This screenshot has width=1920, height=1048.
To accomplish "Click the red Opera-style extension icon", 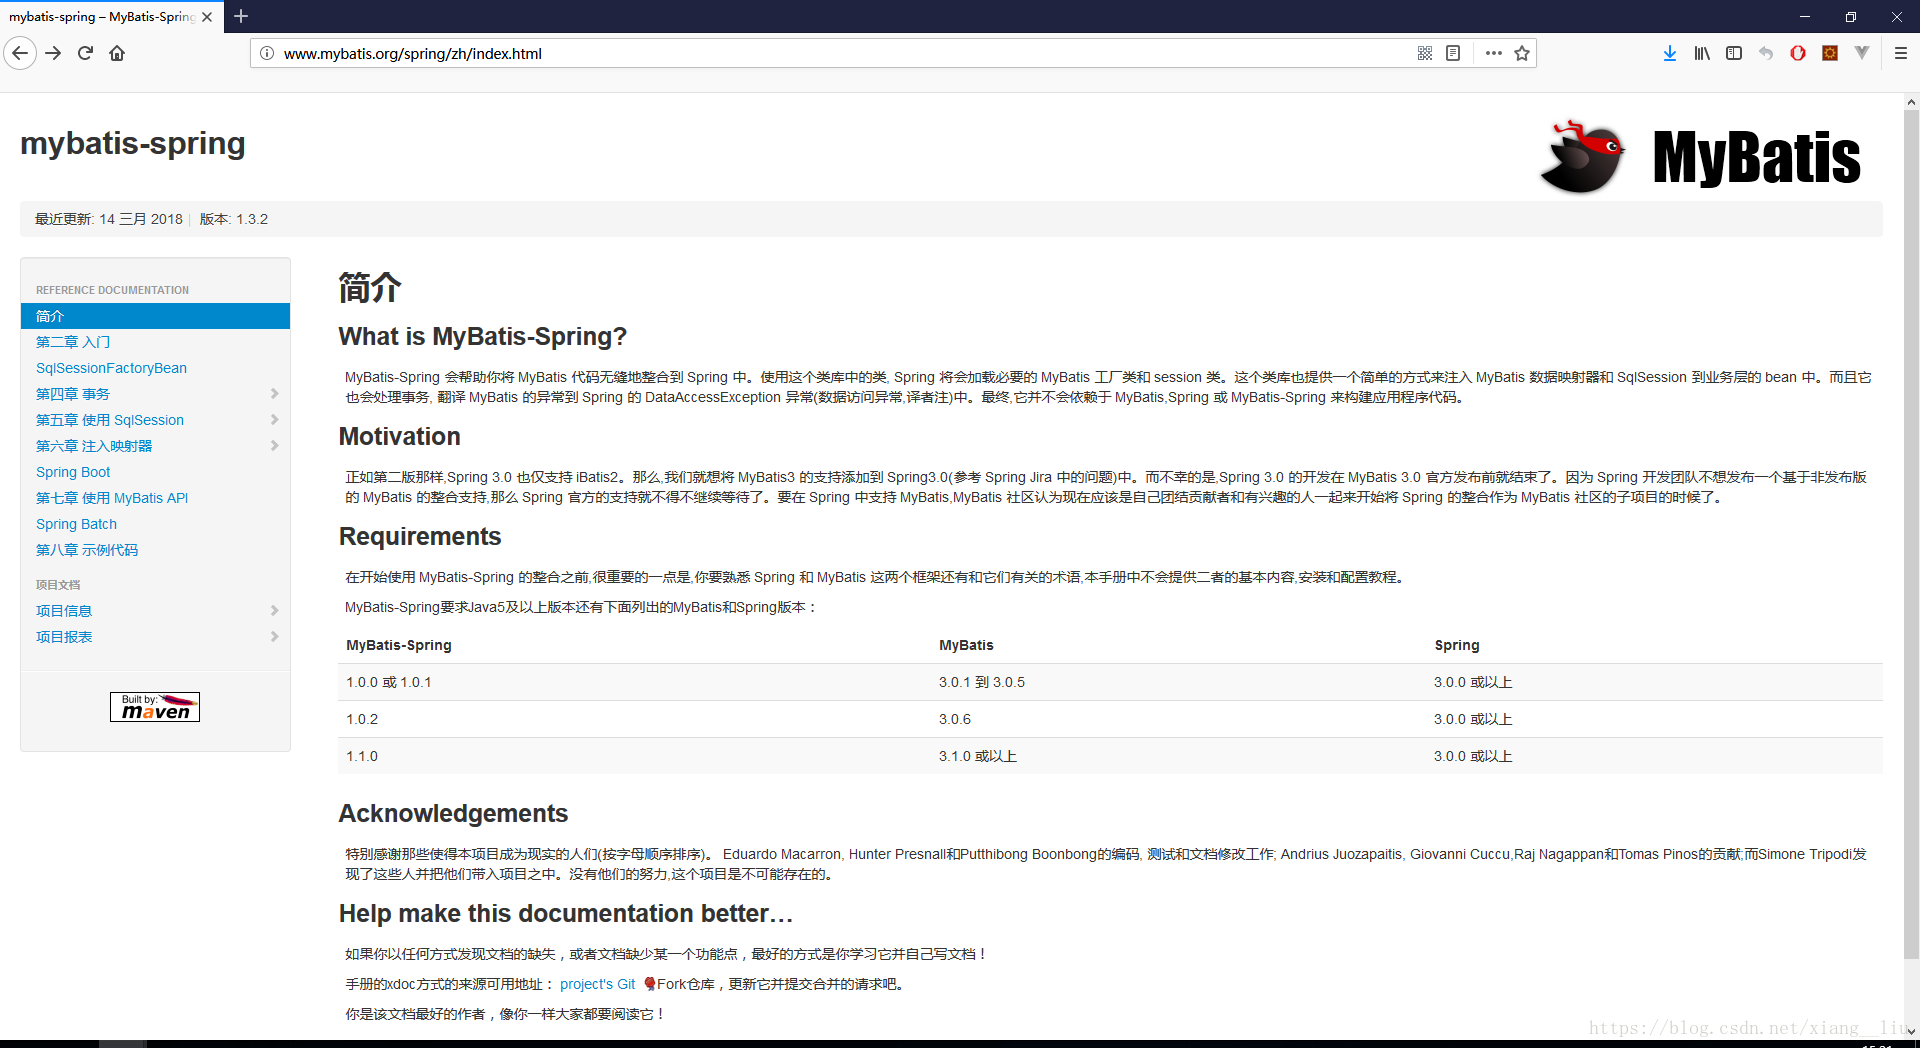I will pyautogui.click(x=1798, y=53).
